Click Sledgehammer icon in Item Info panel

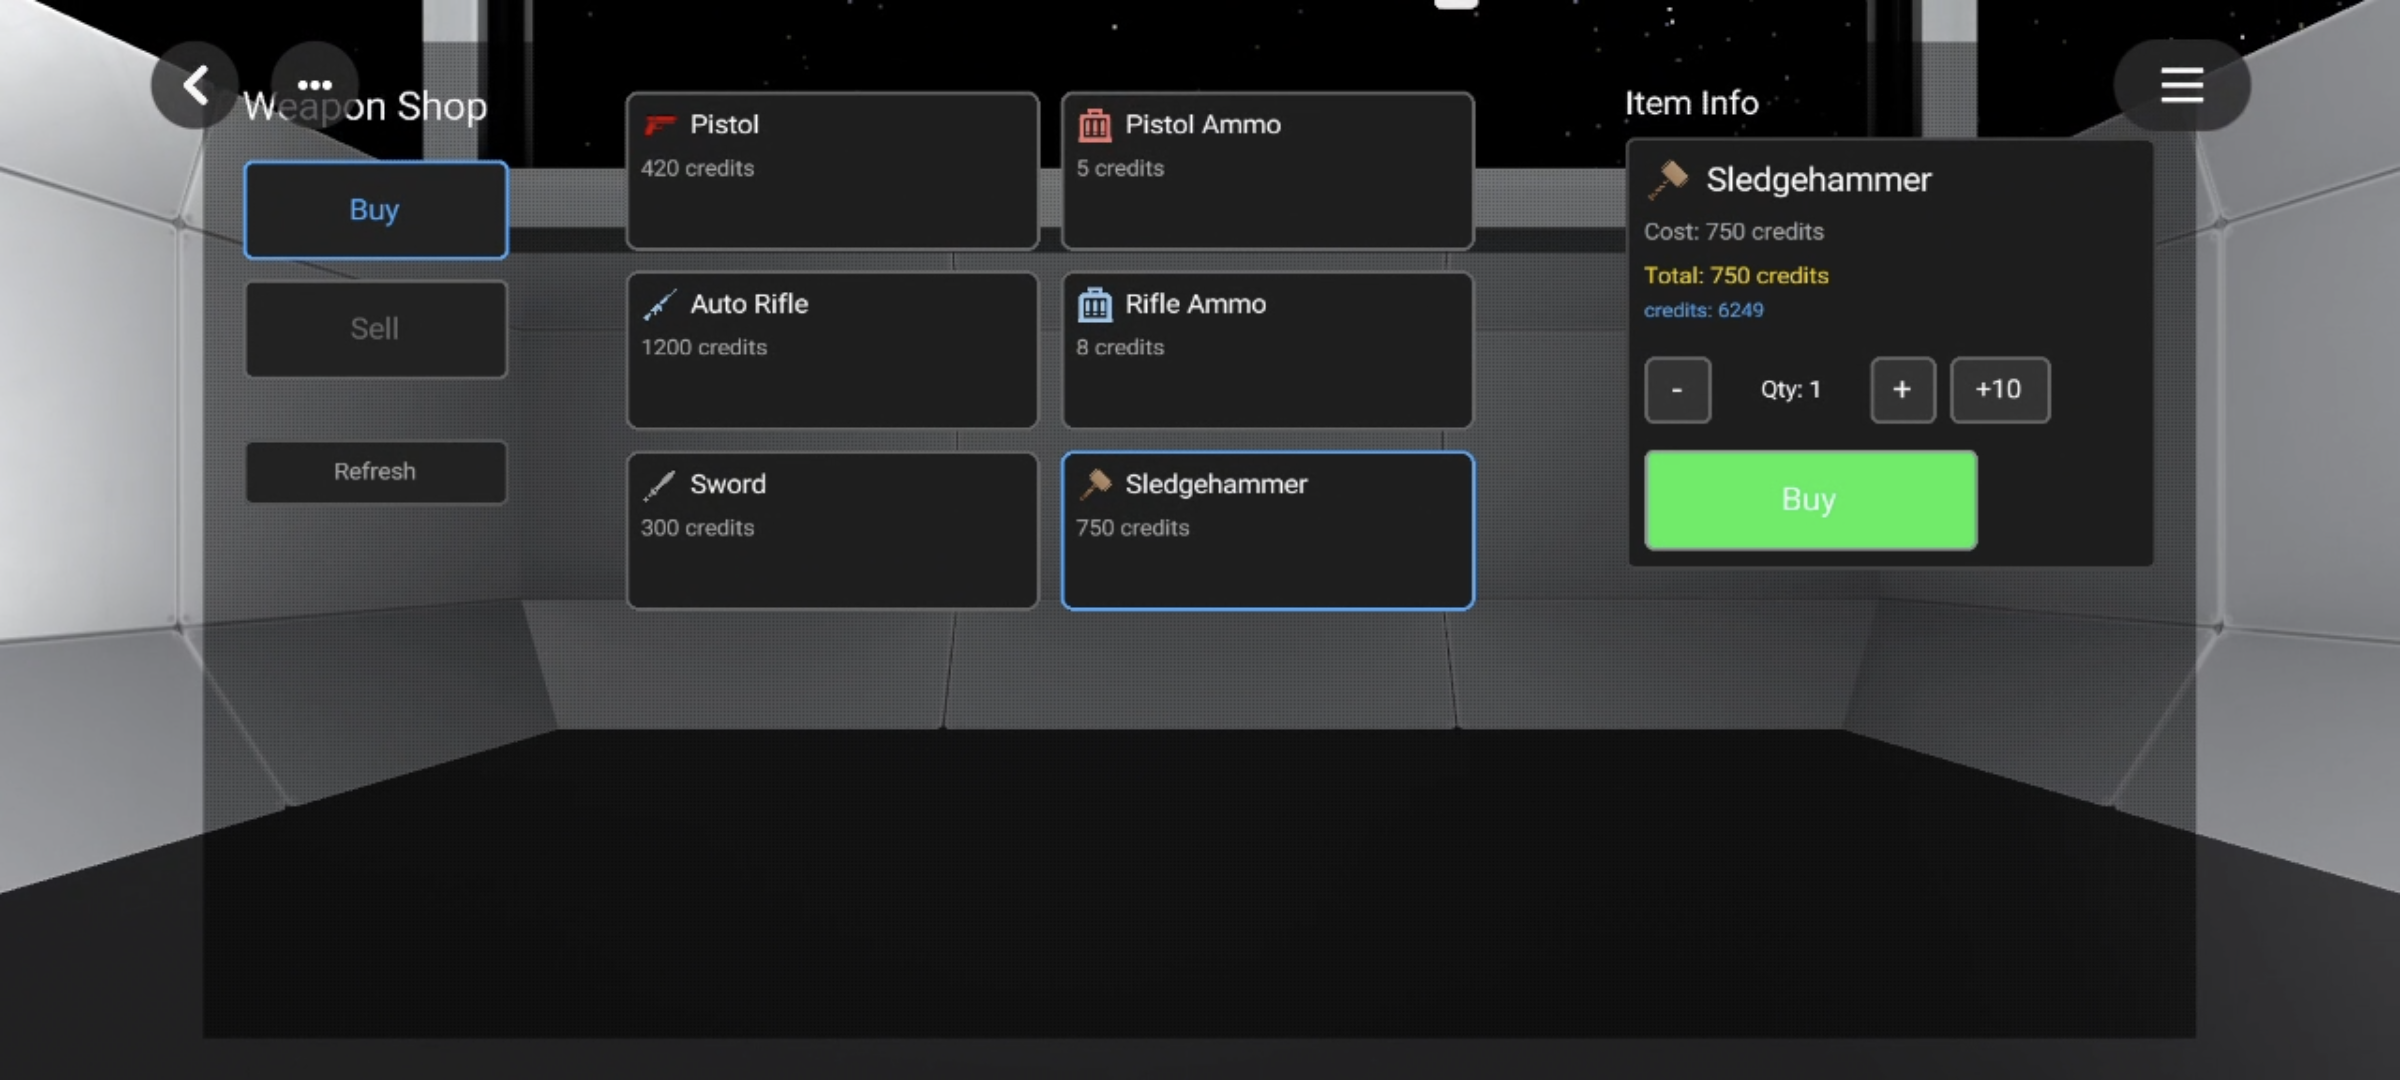tap(1668, 180)
